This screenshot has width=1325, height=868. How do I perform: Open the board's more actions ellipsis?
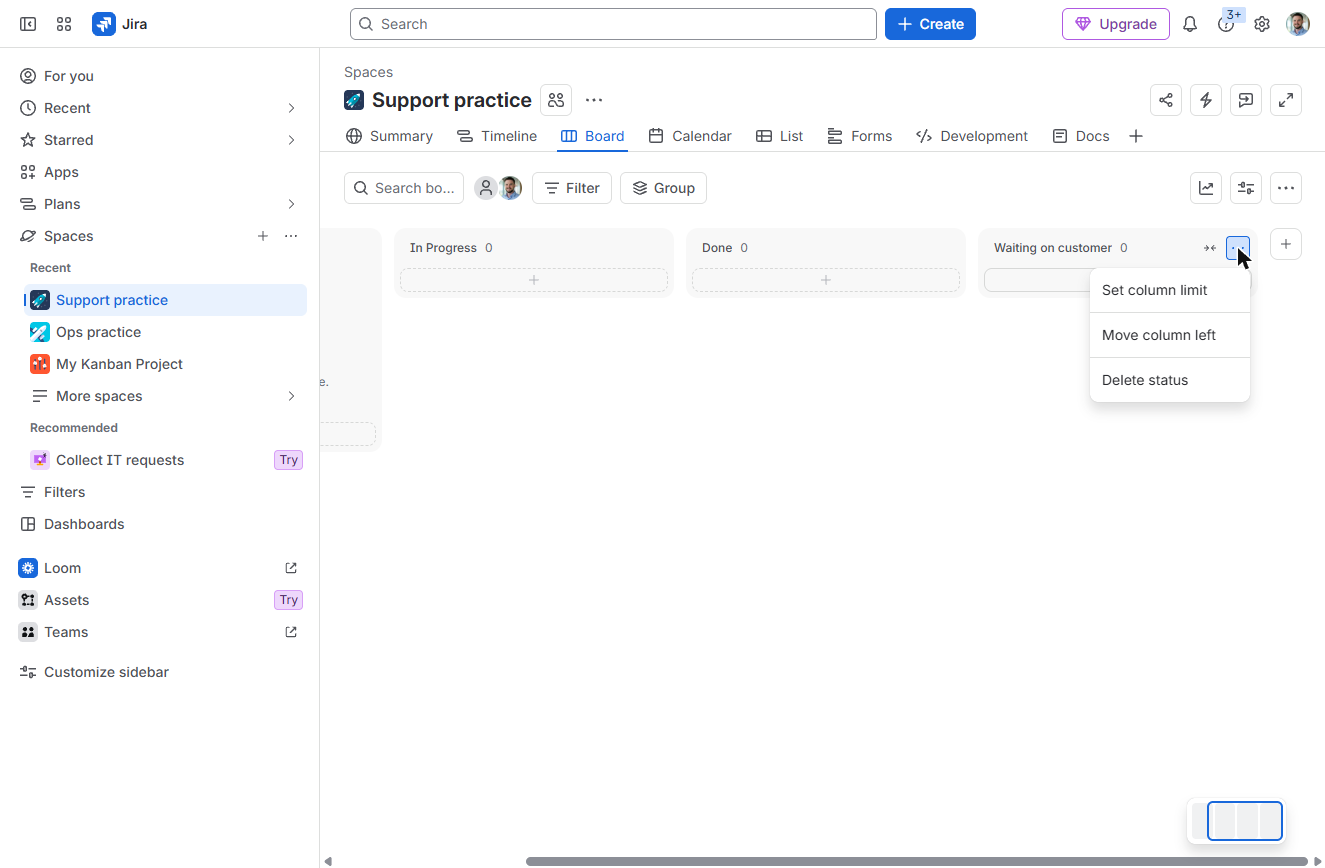(x=1286, y=188)
